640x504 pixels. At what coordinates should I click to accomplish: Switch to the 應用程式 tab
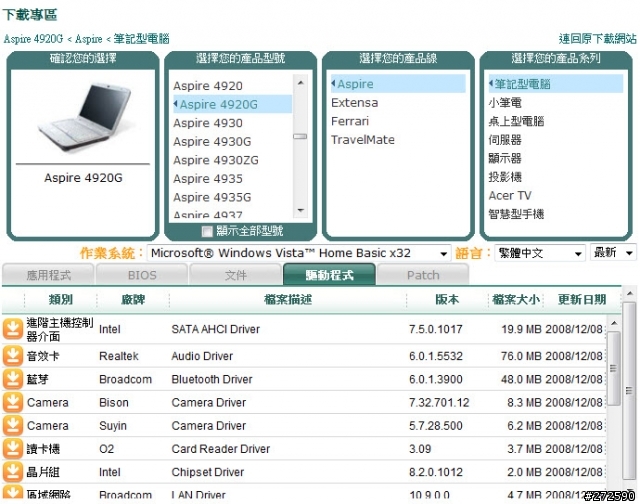click(48, 275)
